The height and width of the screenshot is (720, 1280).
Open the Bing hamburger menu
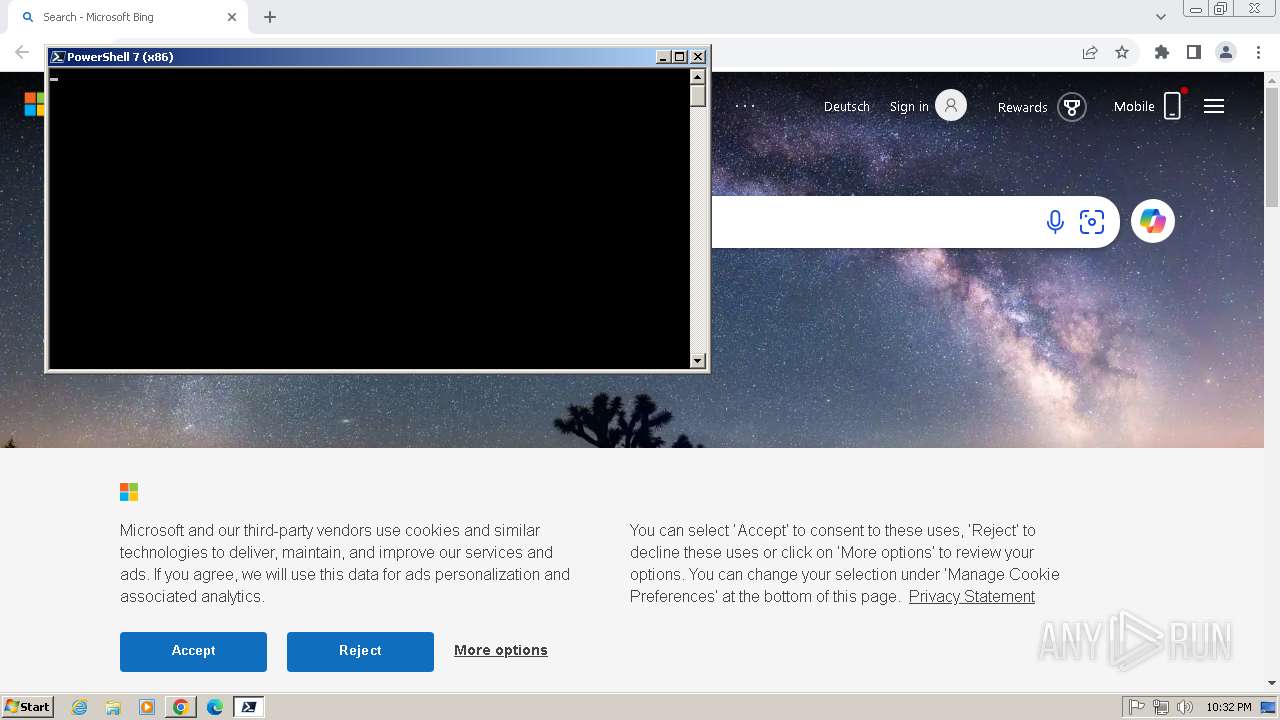pos(1214,106)
